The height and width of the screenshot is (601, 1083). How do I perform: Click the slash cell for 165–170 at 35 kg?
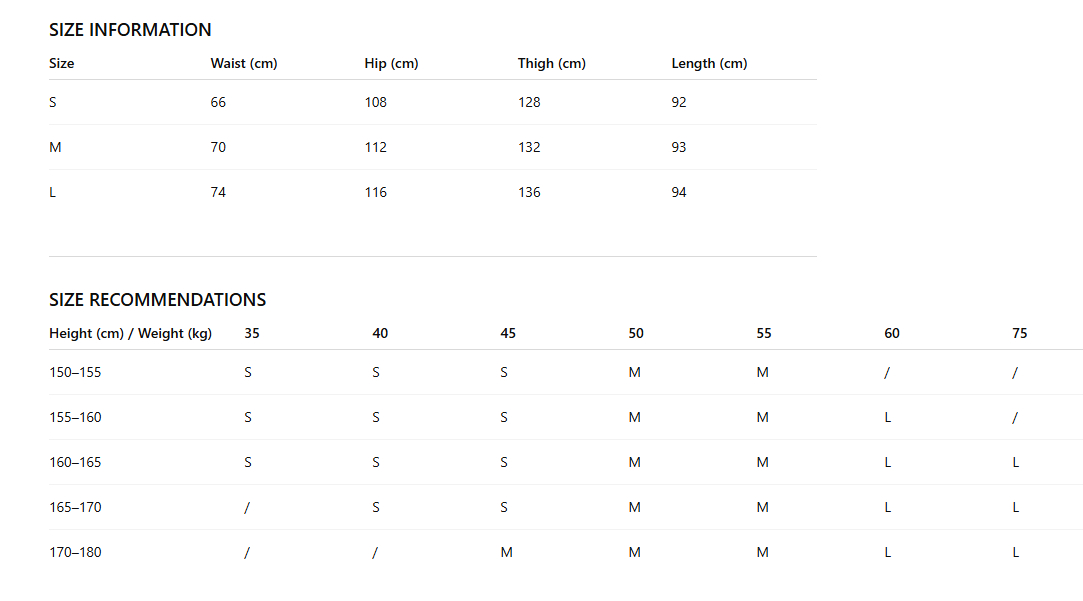(247, 508)
